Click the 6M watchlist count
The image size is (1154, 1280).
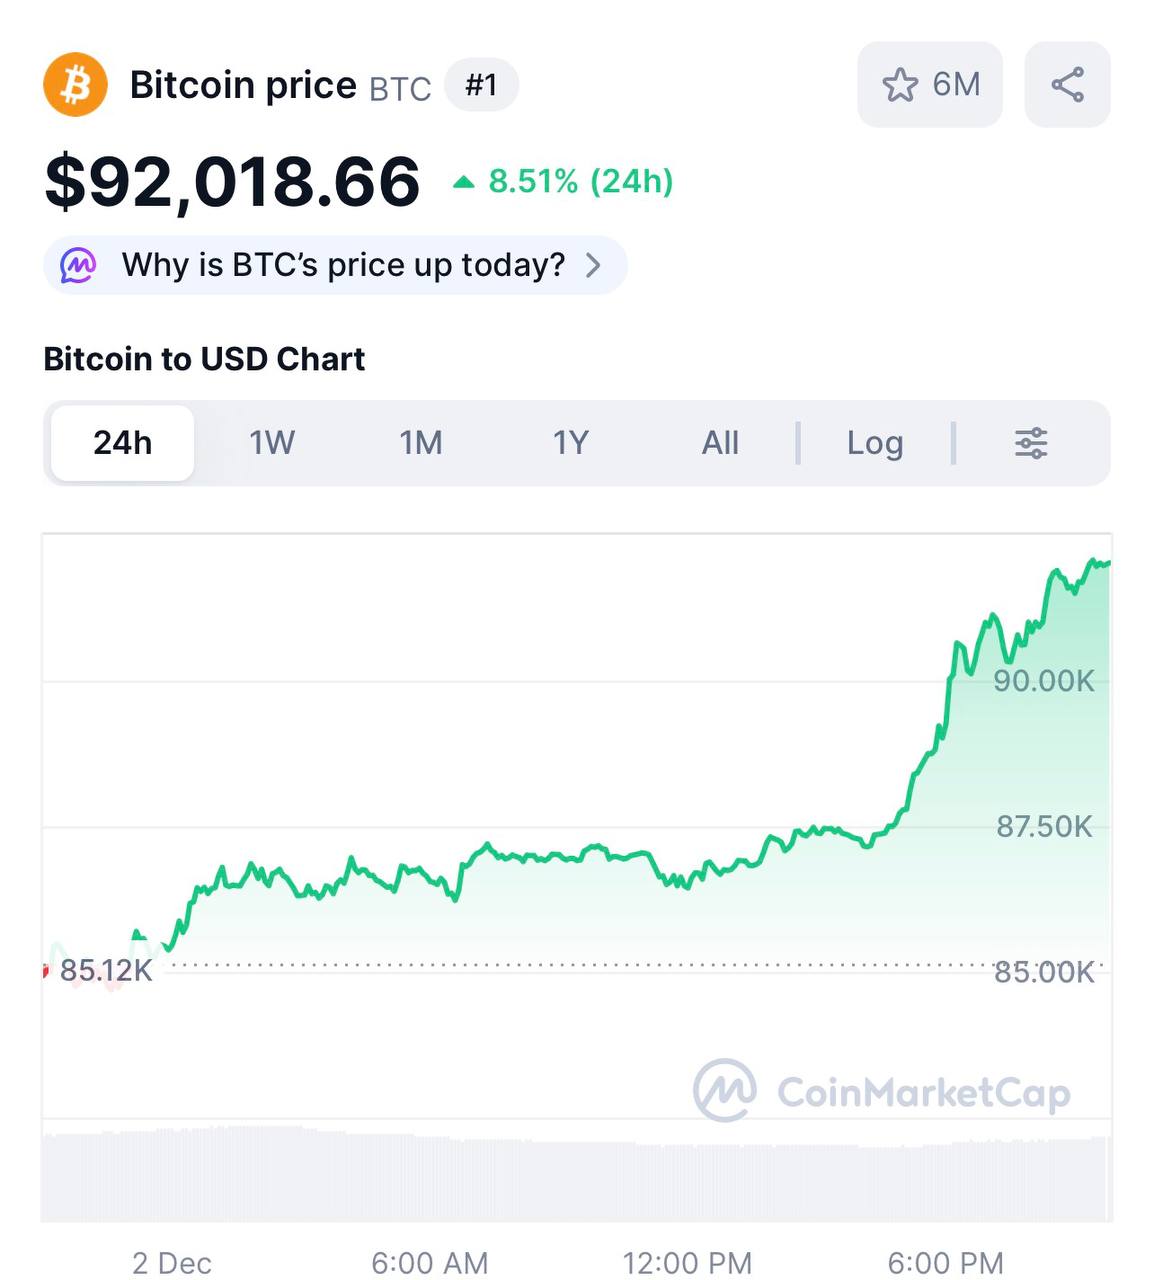pos(956,85)
